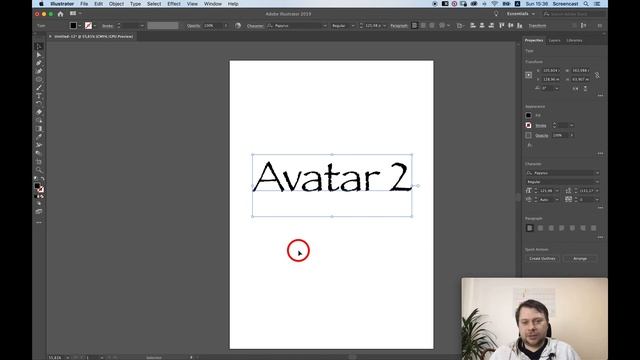This screenshot has width=640, height=360.
Task: Open the Regular style dropdown in Properties panel
Action: point(598,182)
